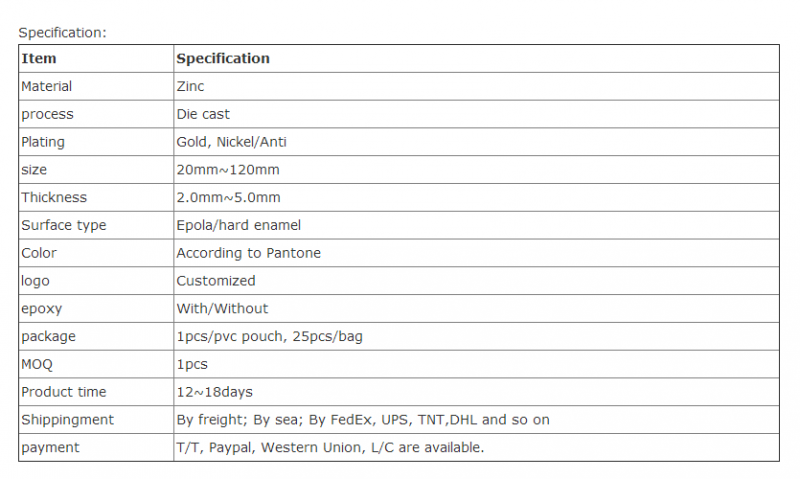This screenshot has width=800, height=479.
Task: Click the 'Specification' column header
Action: pos(223,59)
